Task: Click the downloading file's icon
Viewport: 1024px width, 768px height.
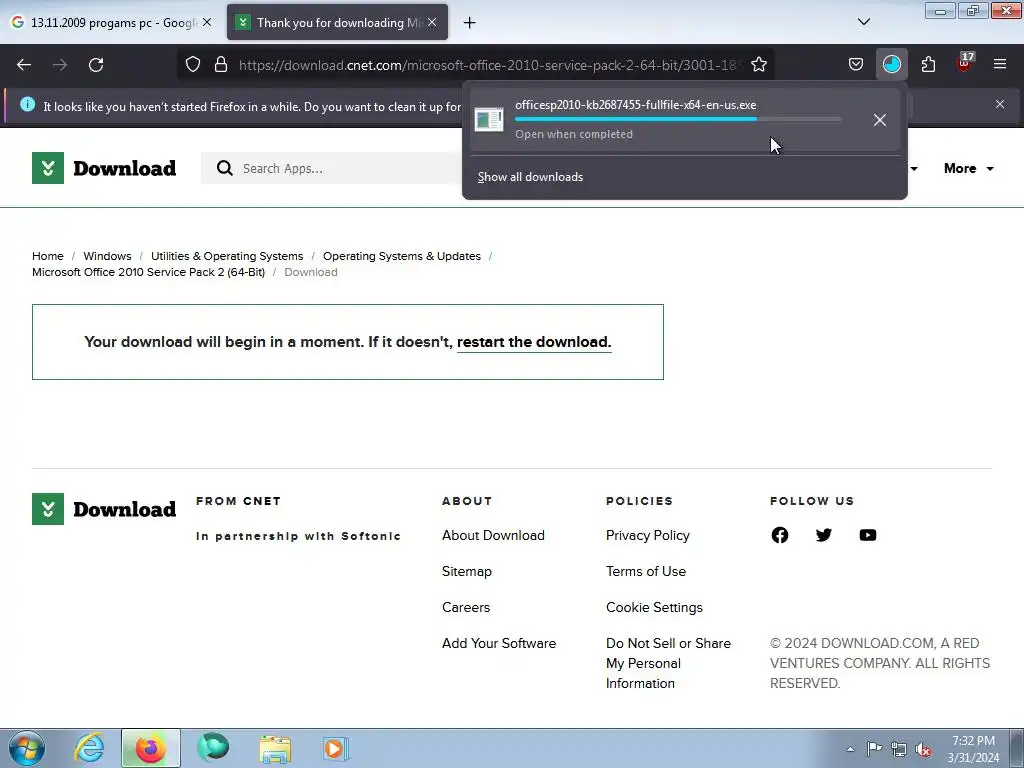Action: tap(488, 120)
